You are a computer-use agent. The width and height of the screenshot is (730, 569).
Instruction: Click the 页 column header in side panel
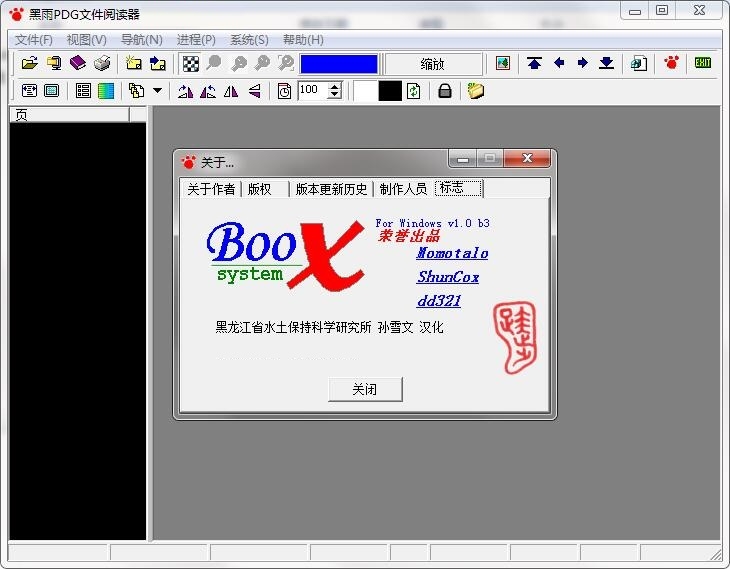click(69, 115)
